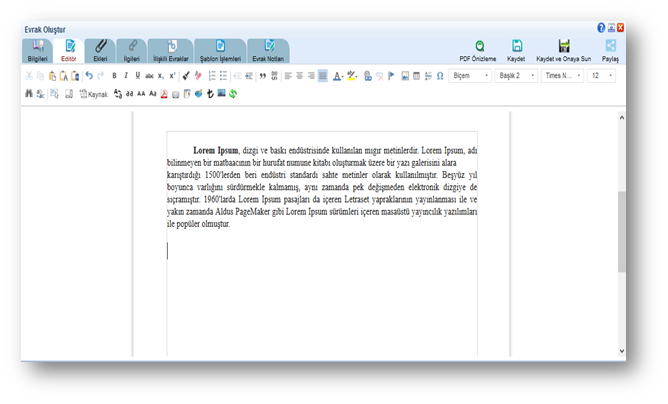Screen dimensions: 668x404
Task: Insert a numbered list
Action: point(212,76)
